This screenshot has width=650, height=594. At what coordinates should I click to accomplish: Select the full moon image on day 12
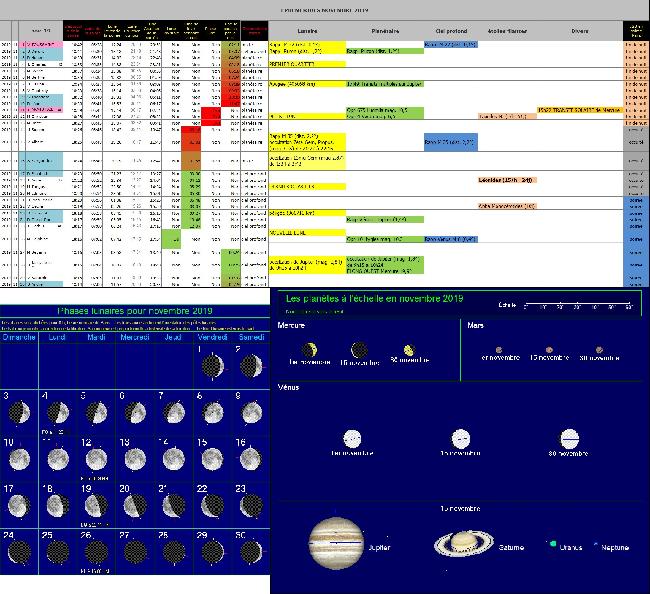tap(97, 459)
